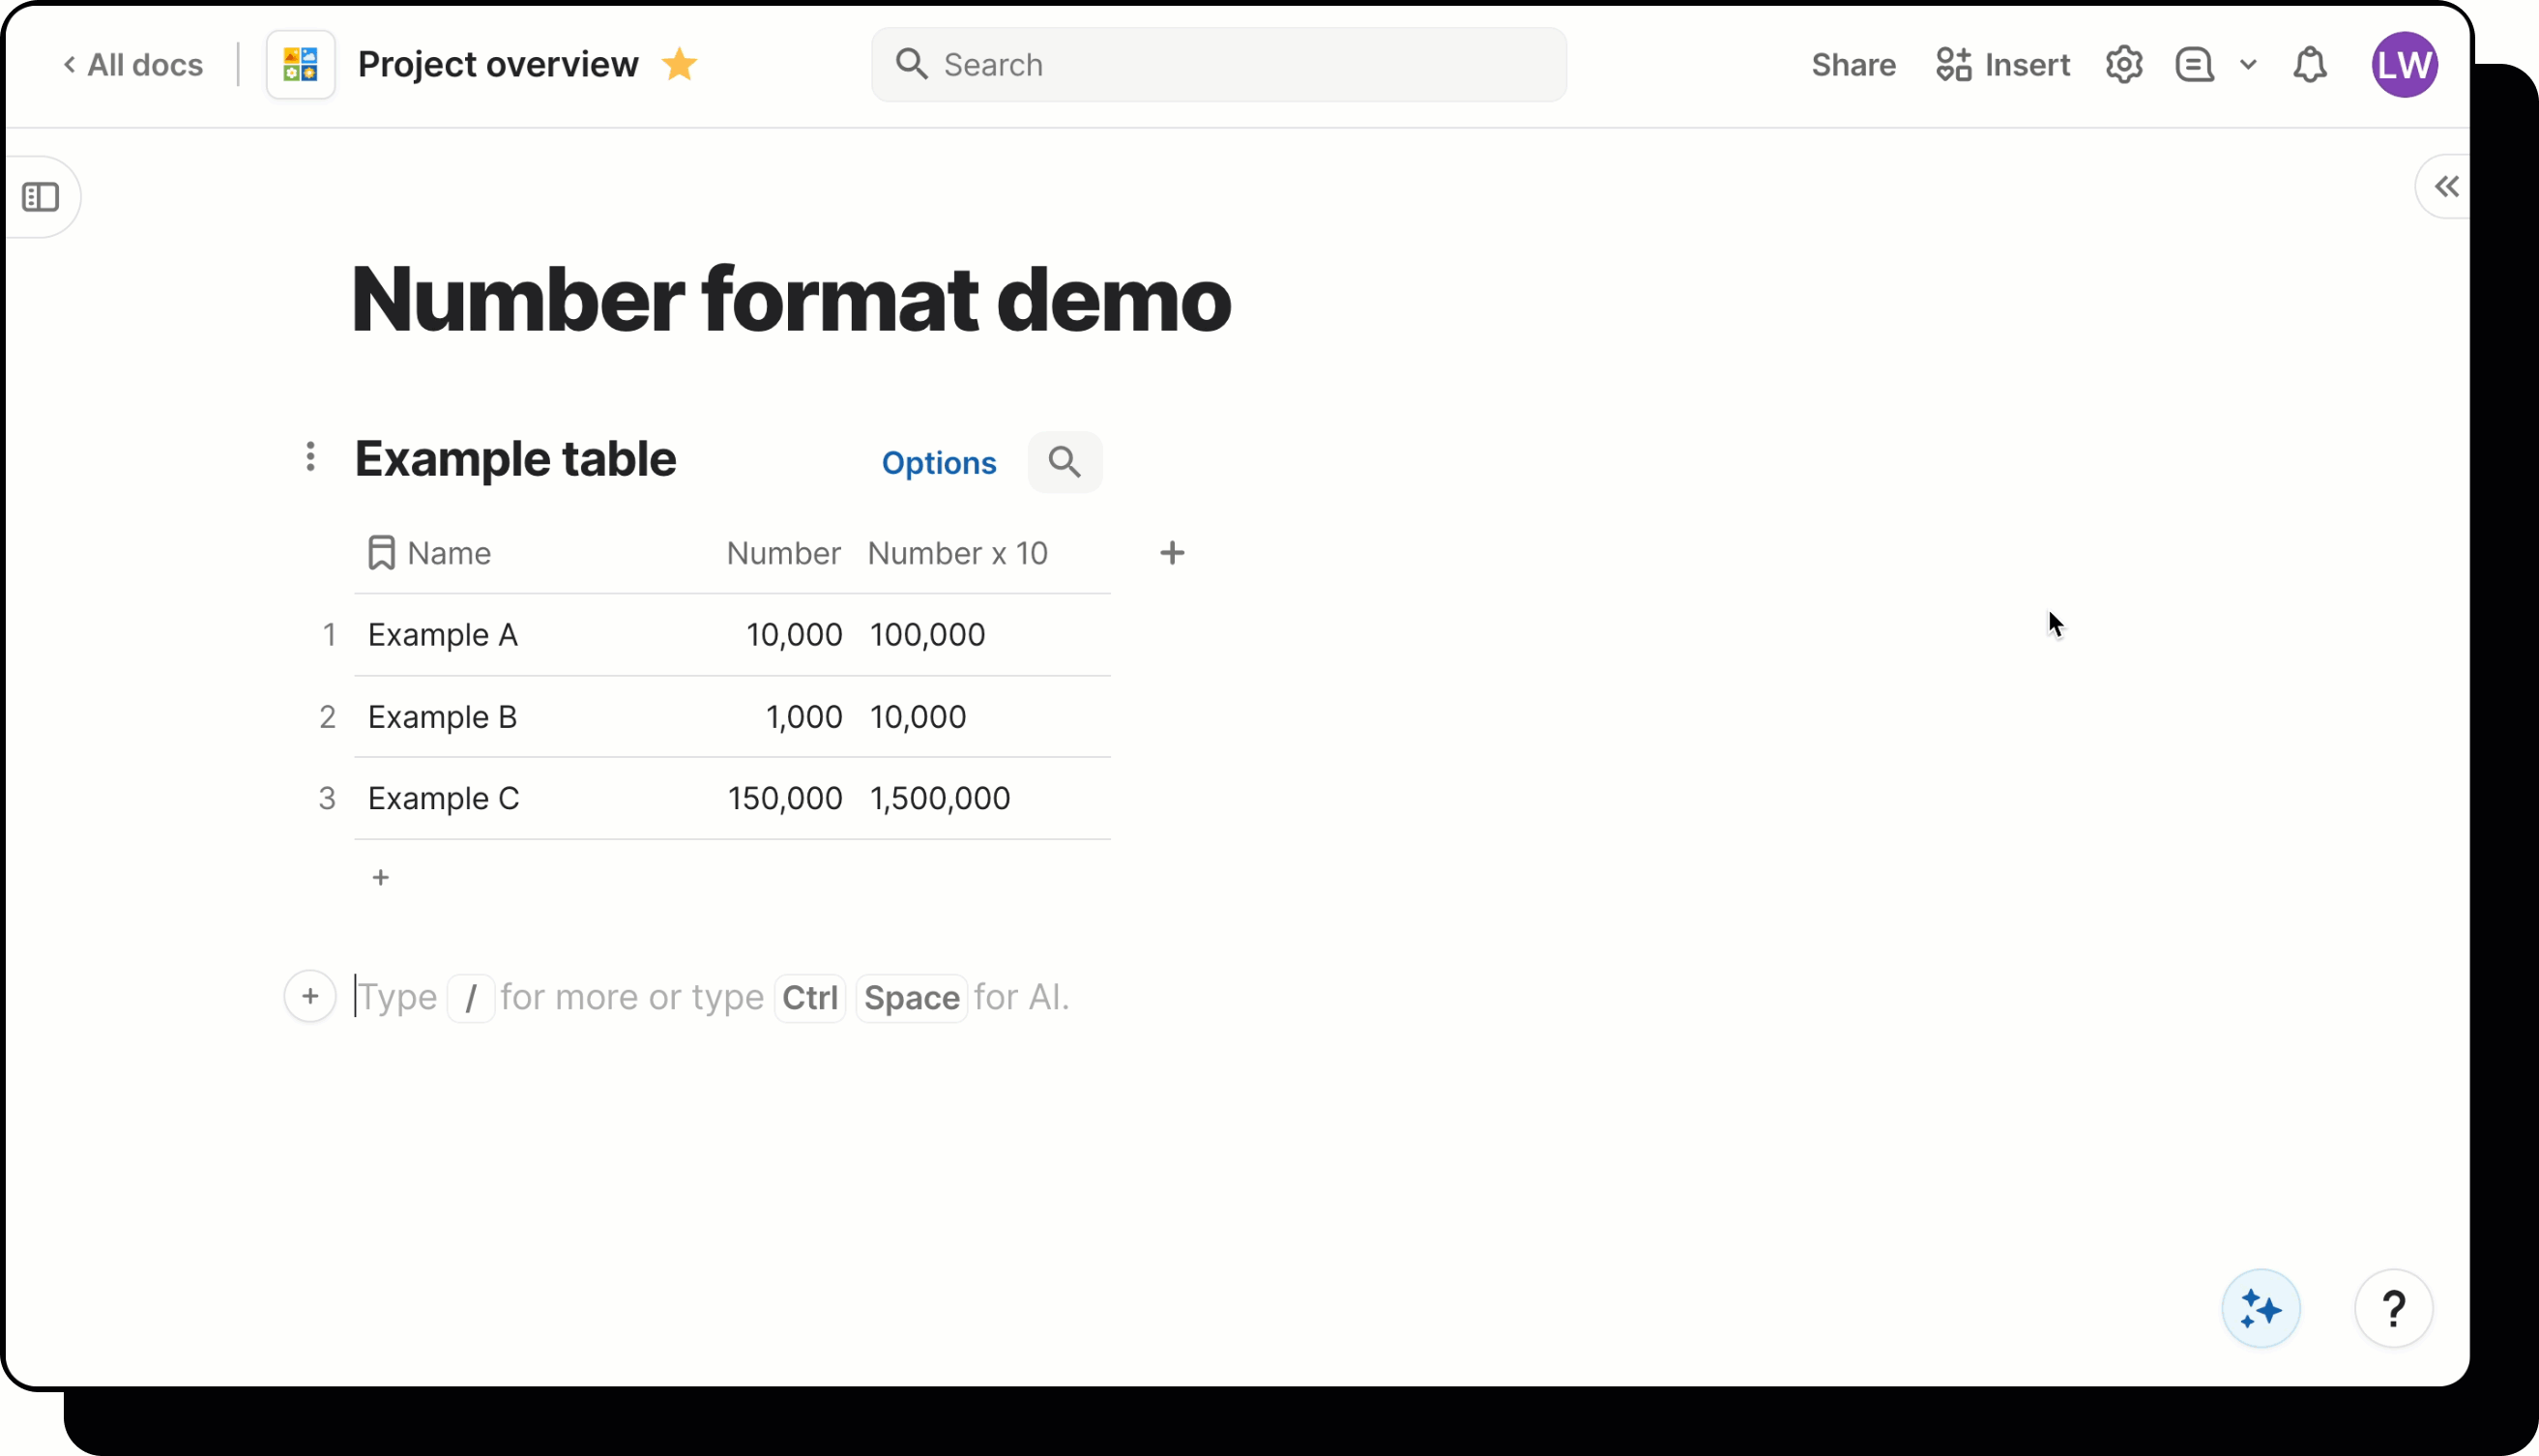The image size is (2539, 1456).
Task: Search within the Example table
Action: tap(1065, 462)
